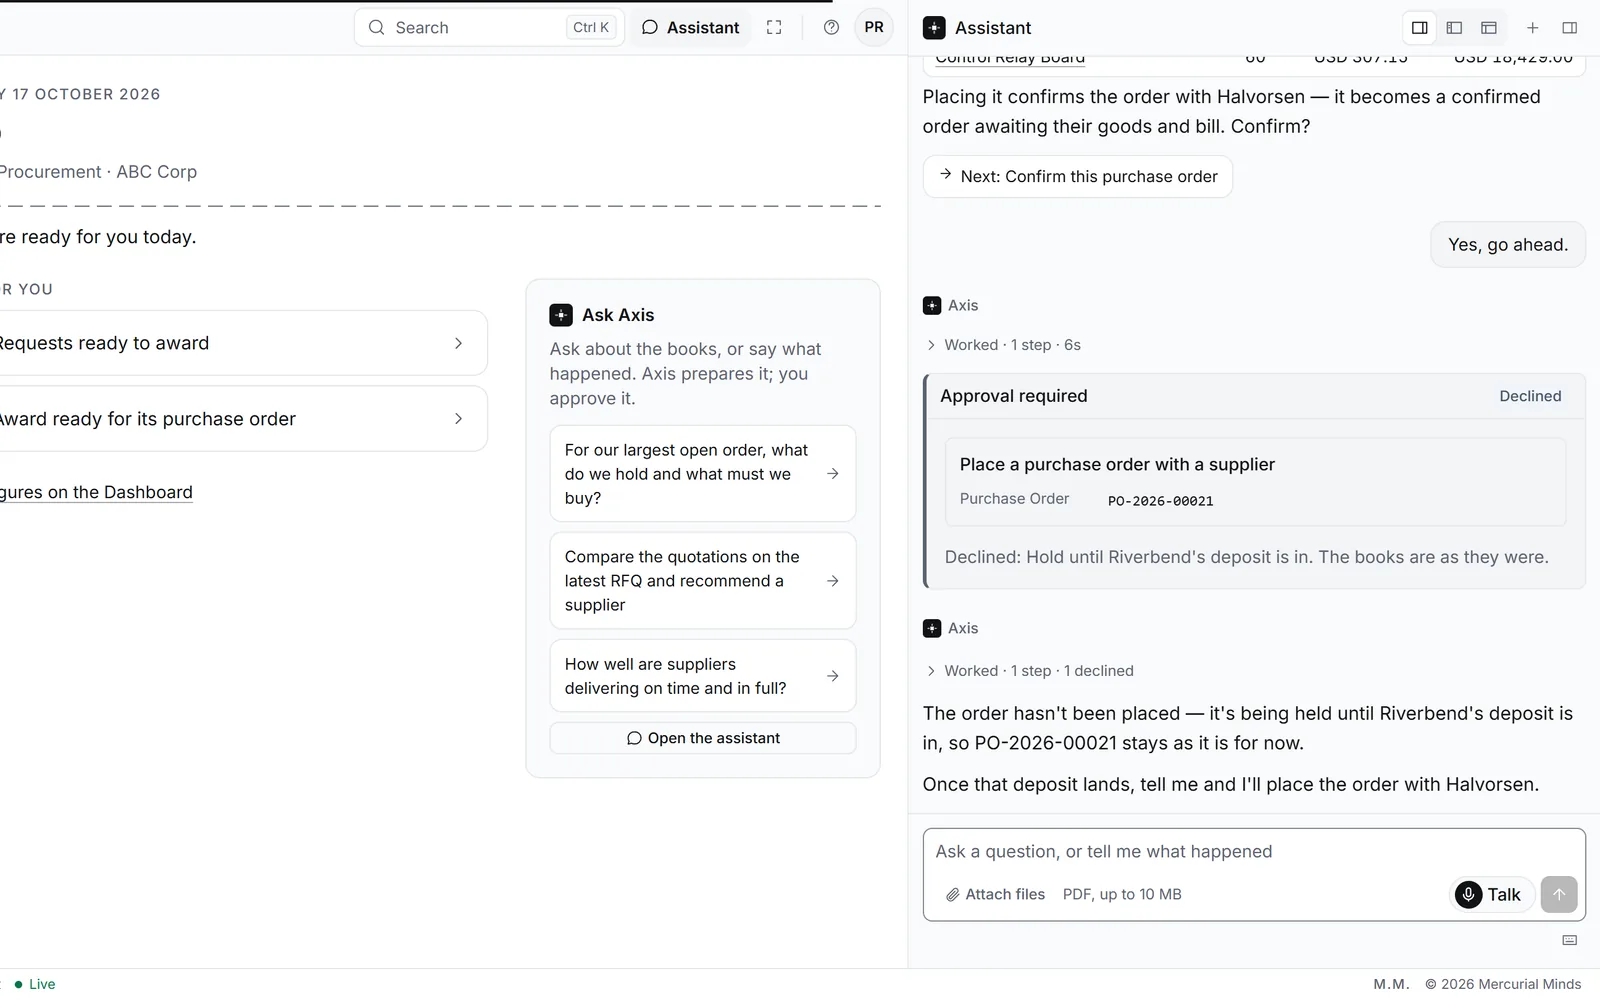This screenshot has width=1600, height=1000.
Task: Select the left side panel layout icon
Action: point(1455,28)
